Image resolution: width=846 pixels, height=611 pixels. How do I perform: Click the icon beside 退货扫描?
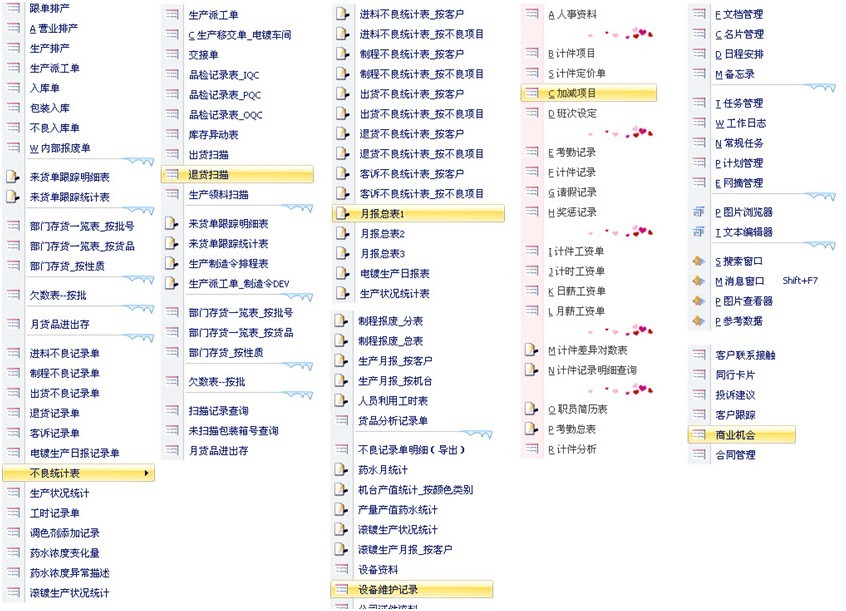(x=171, y=174)
